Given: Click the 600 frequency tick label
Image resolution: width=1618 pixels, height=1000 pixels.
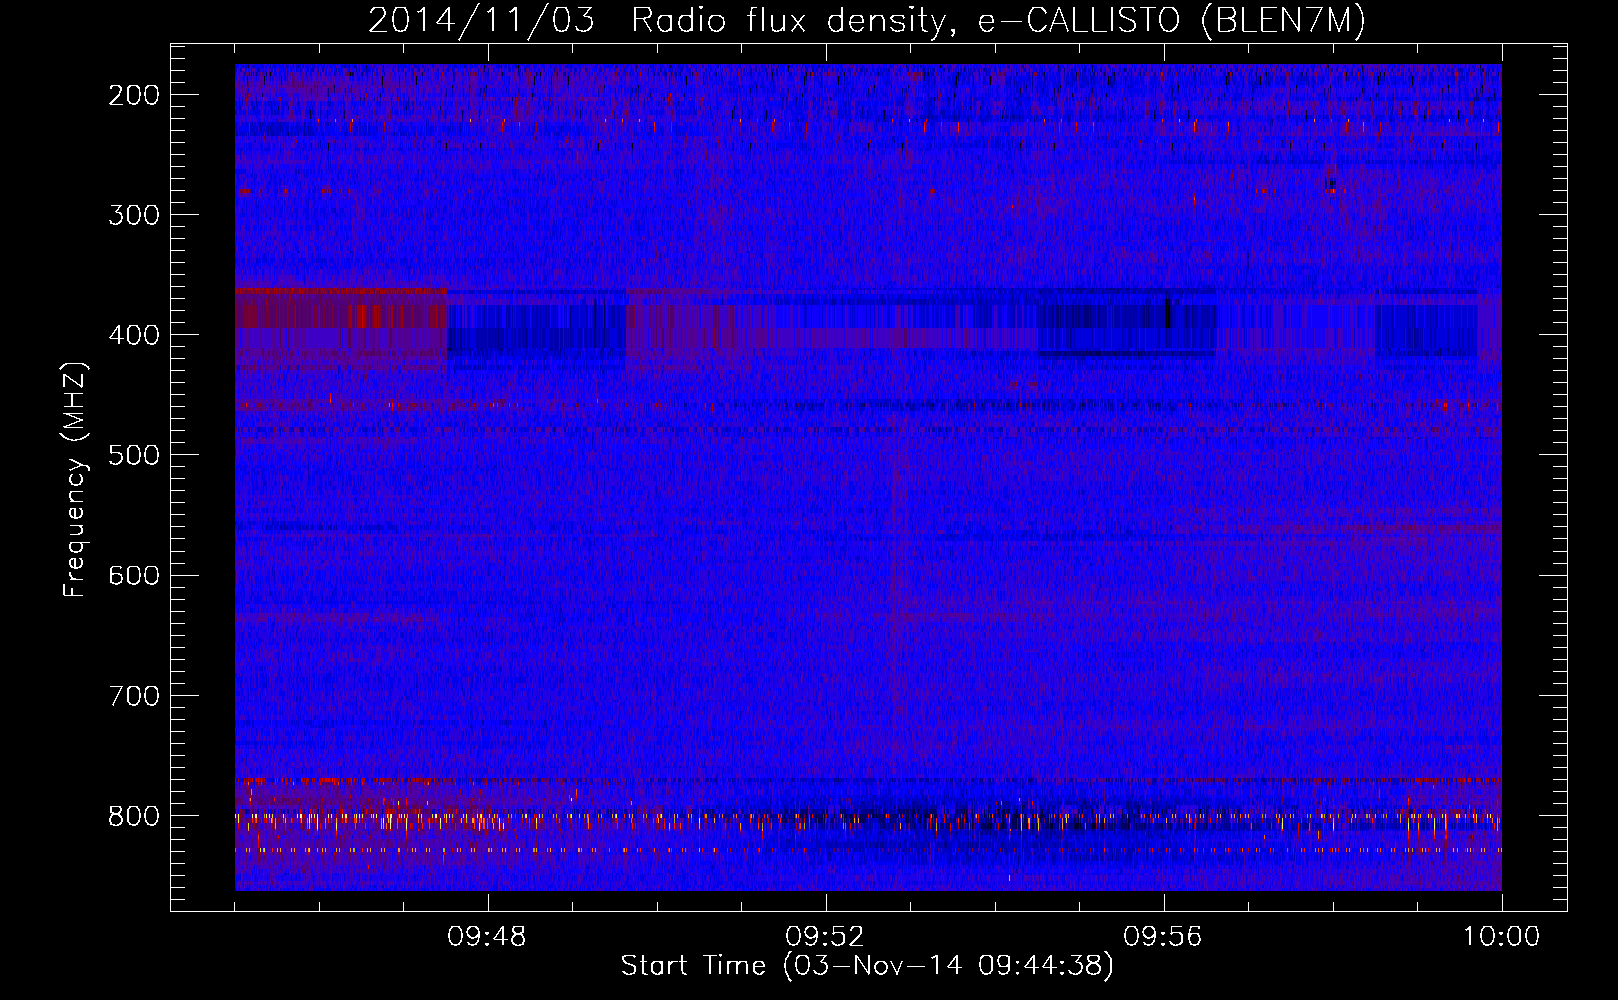Looking at the screenshot, I should [134, 575].
